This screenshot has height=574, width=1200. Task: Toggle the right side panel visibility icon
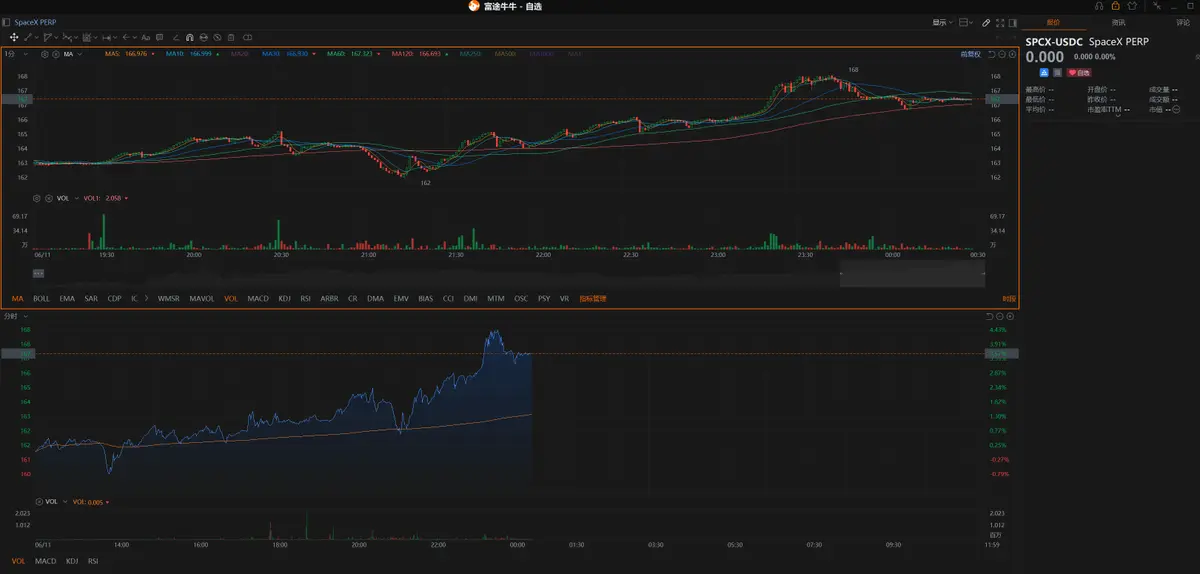[1013, 23]
